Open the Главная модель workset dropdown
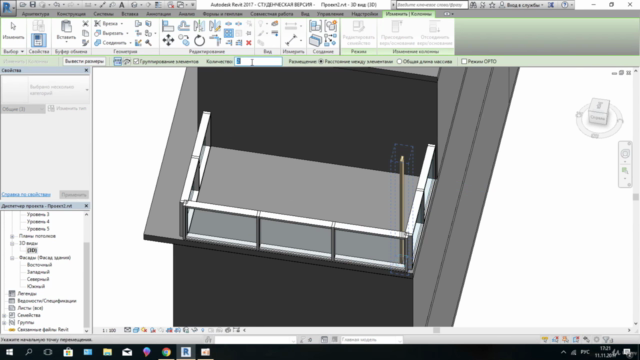Viewport: 640px width, 360px height. pos(371,340)
